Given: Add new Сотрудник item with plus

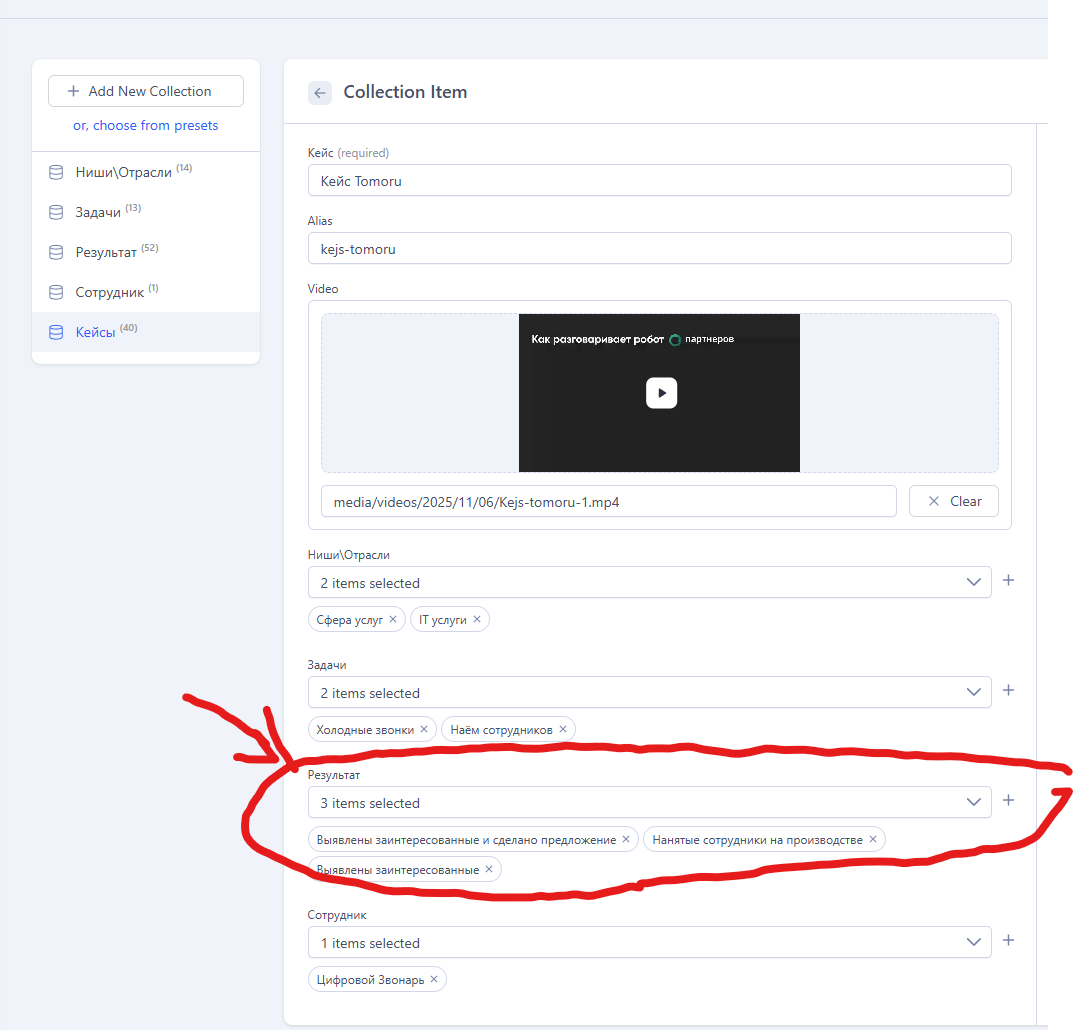Looking at the screenshot, I should pos(1008,940).
